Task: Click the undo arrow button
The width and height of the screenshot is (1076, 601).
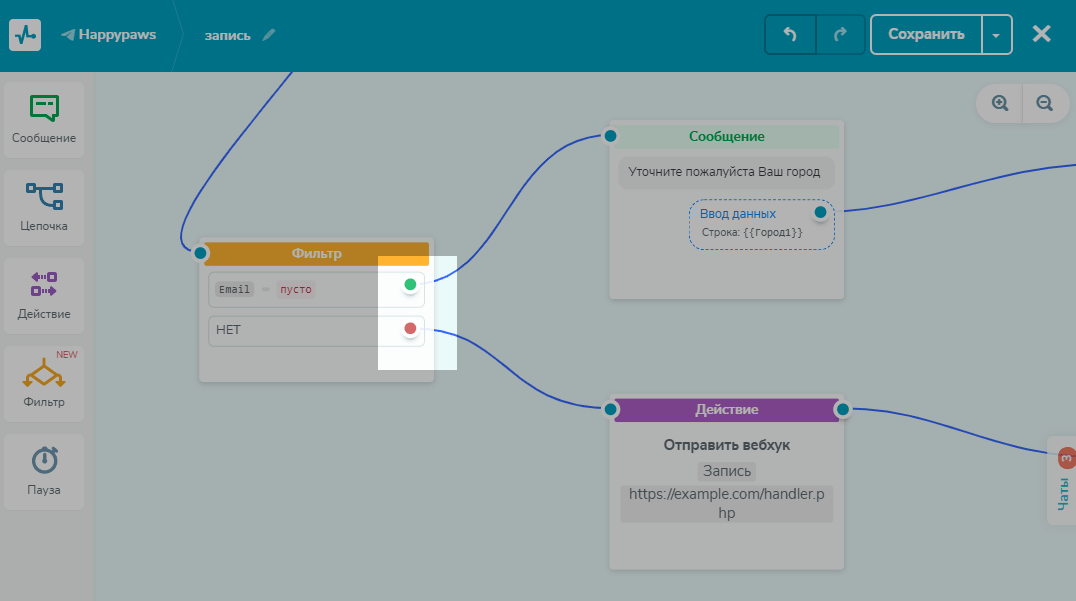Action: [790, 34]
